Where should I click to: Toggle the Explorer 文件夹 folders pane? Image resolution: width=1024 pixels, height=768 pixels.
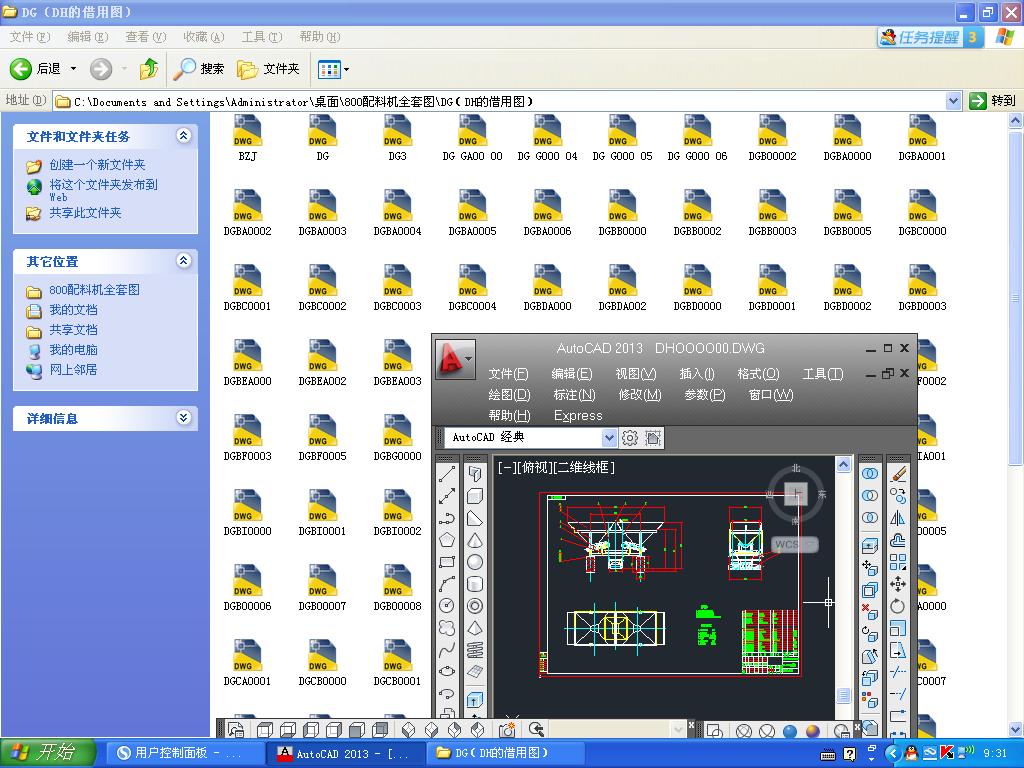268,69
